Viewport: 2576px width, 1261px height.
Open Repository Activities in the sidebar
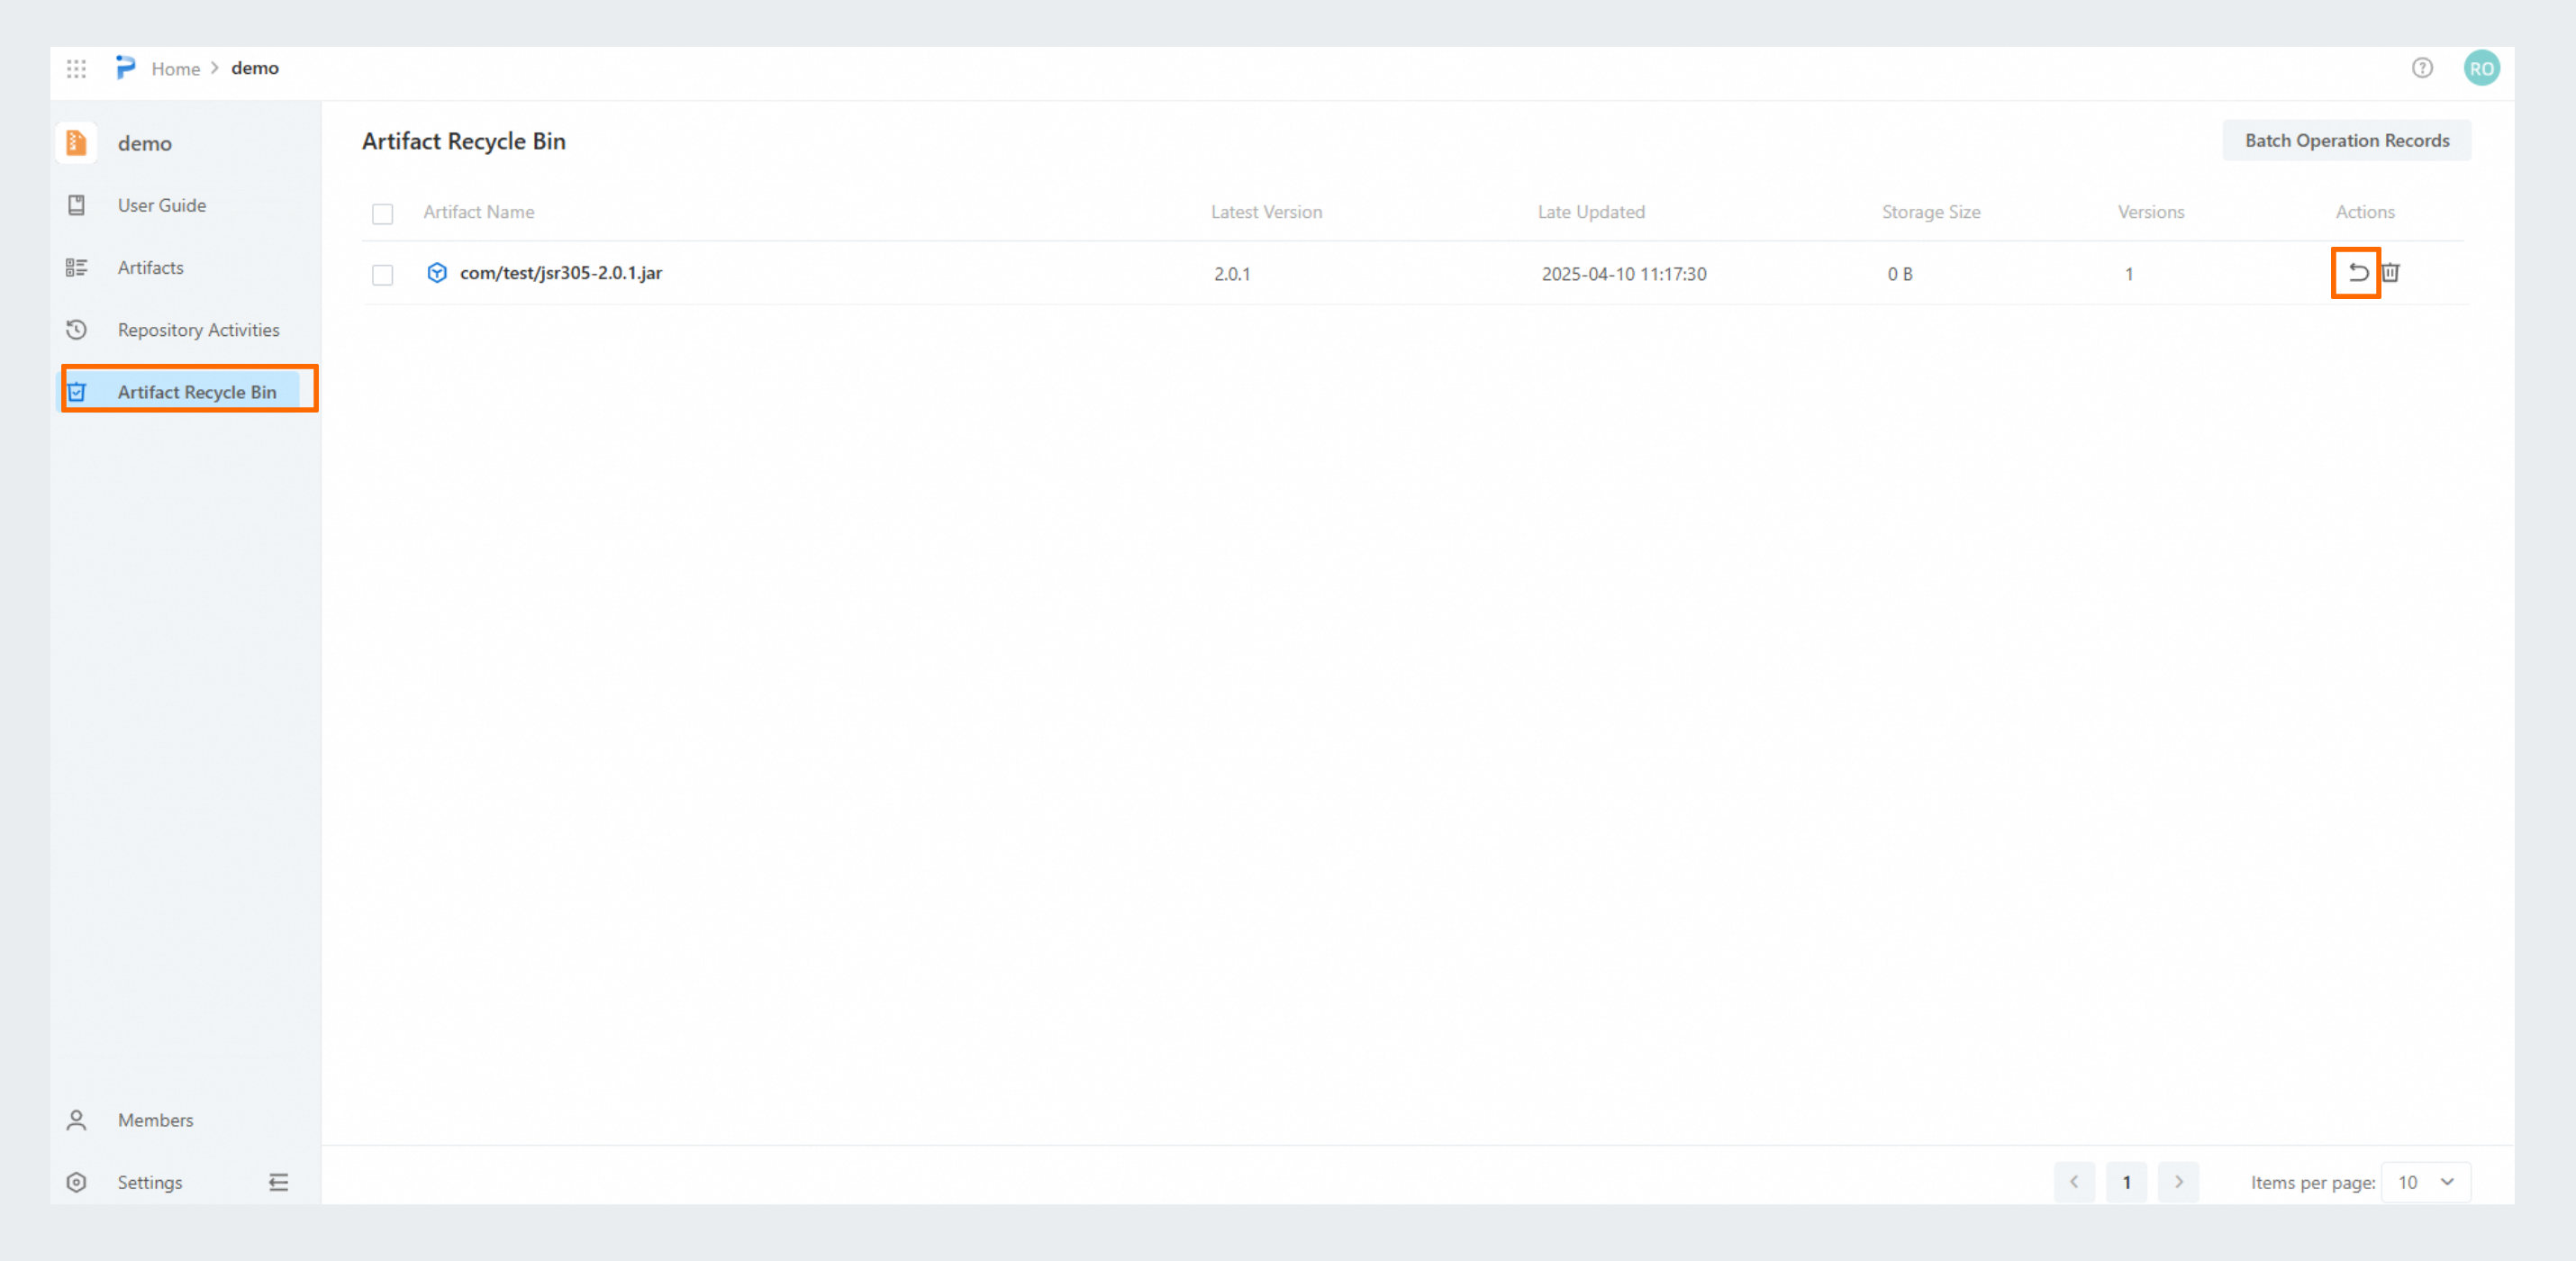[198, 330]
